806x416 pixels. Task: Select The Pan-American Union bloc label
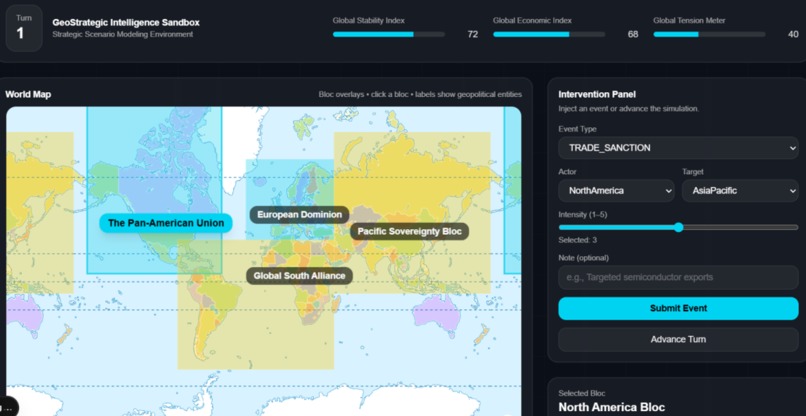[166, 223]
